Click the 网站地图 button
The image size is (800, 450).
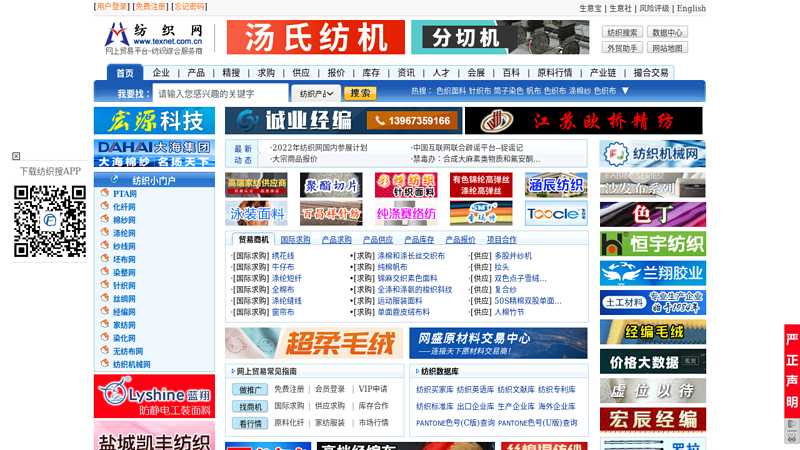667,48
